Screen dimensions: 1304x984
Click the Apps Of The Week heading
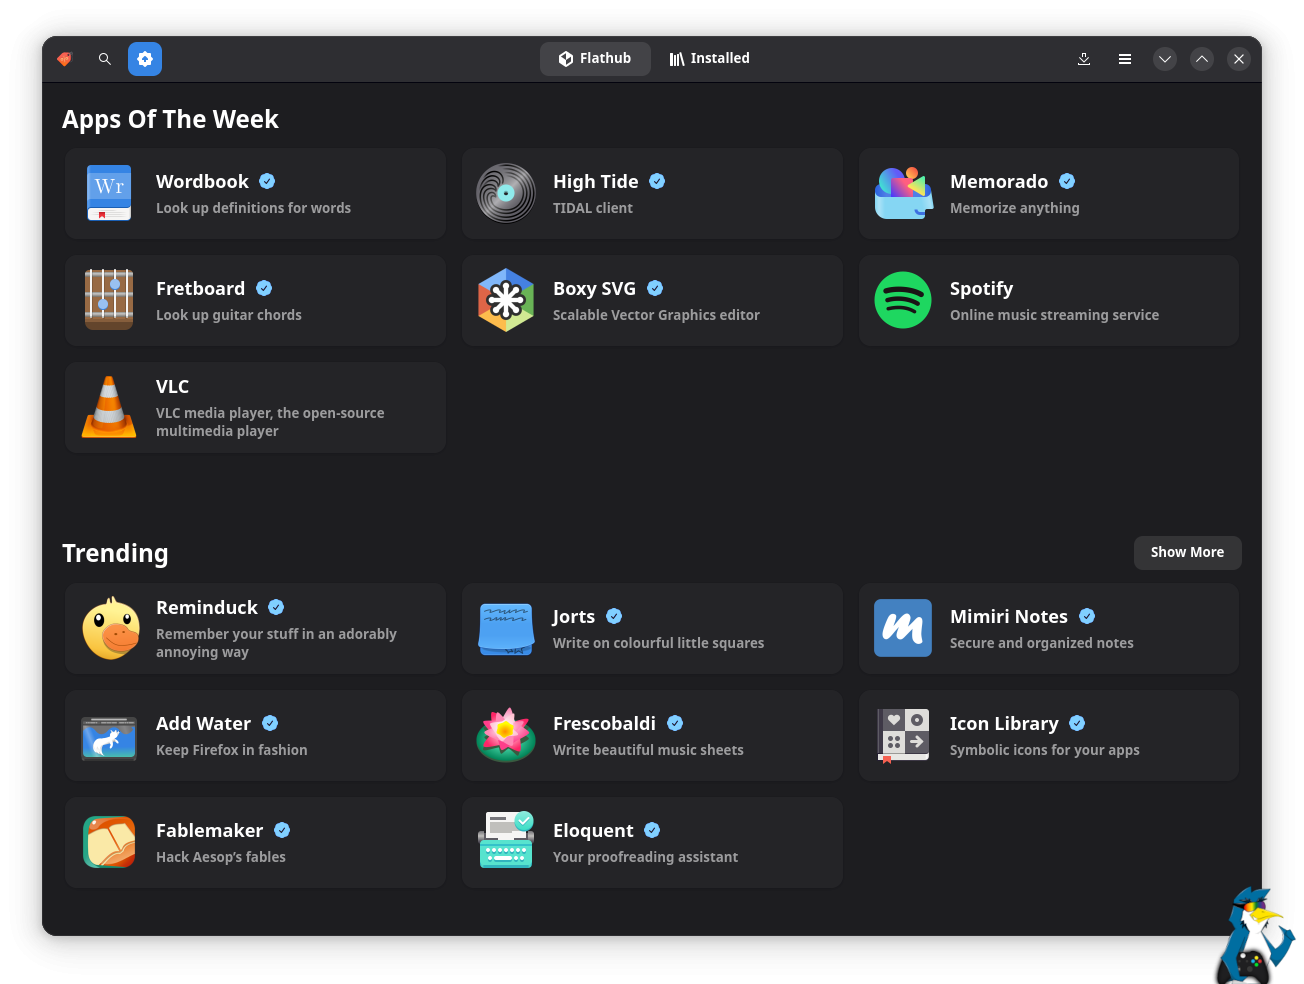click(x=170, y=119)
